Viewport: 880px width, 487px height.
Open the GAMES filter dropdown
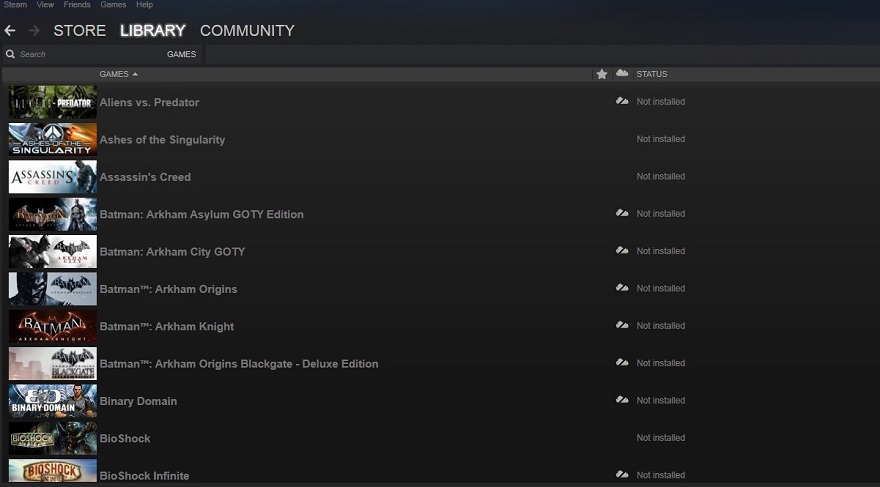point(181,54)
